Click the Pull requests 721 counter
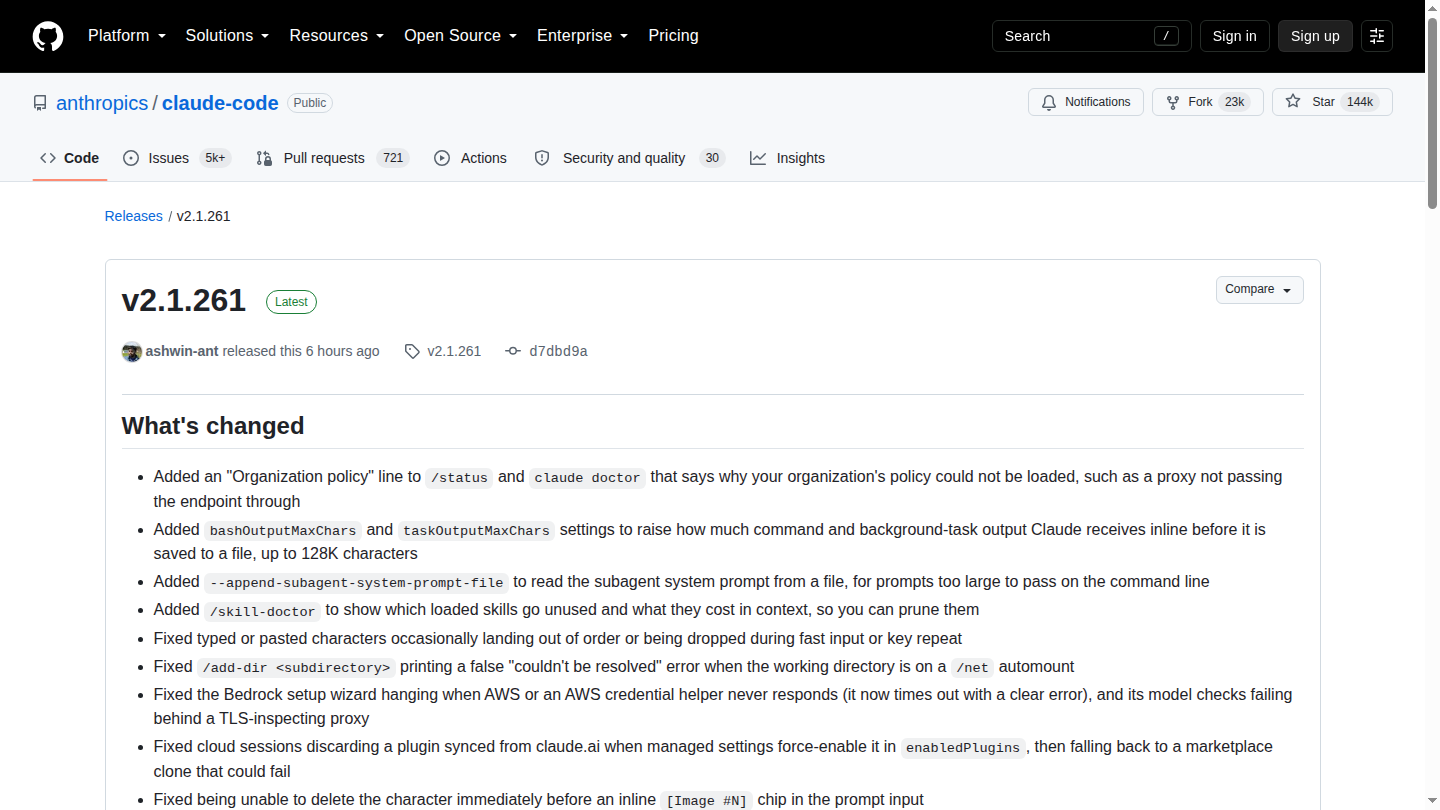The image size is (1440, 810). [x=393, y=158]
